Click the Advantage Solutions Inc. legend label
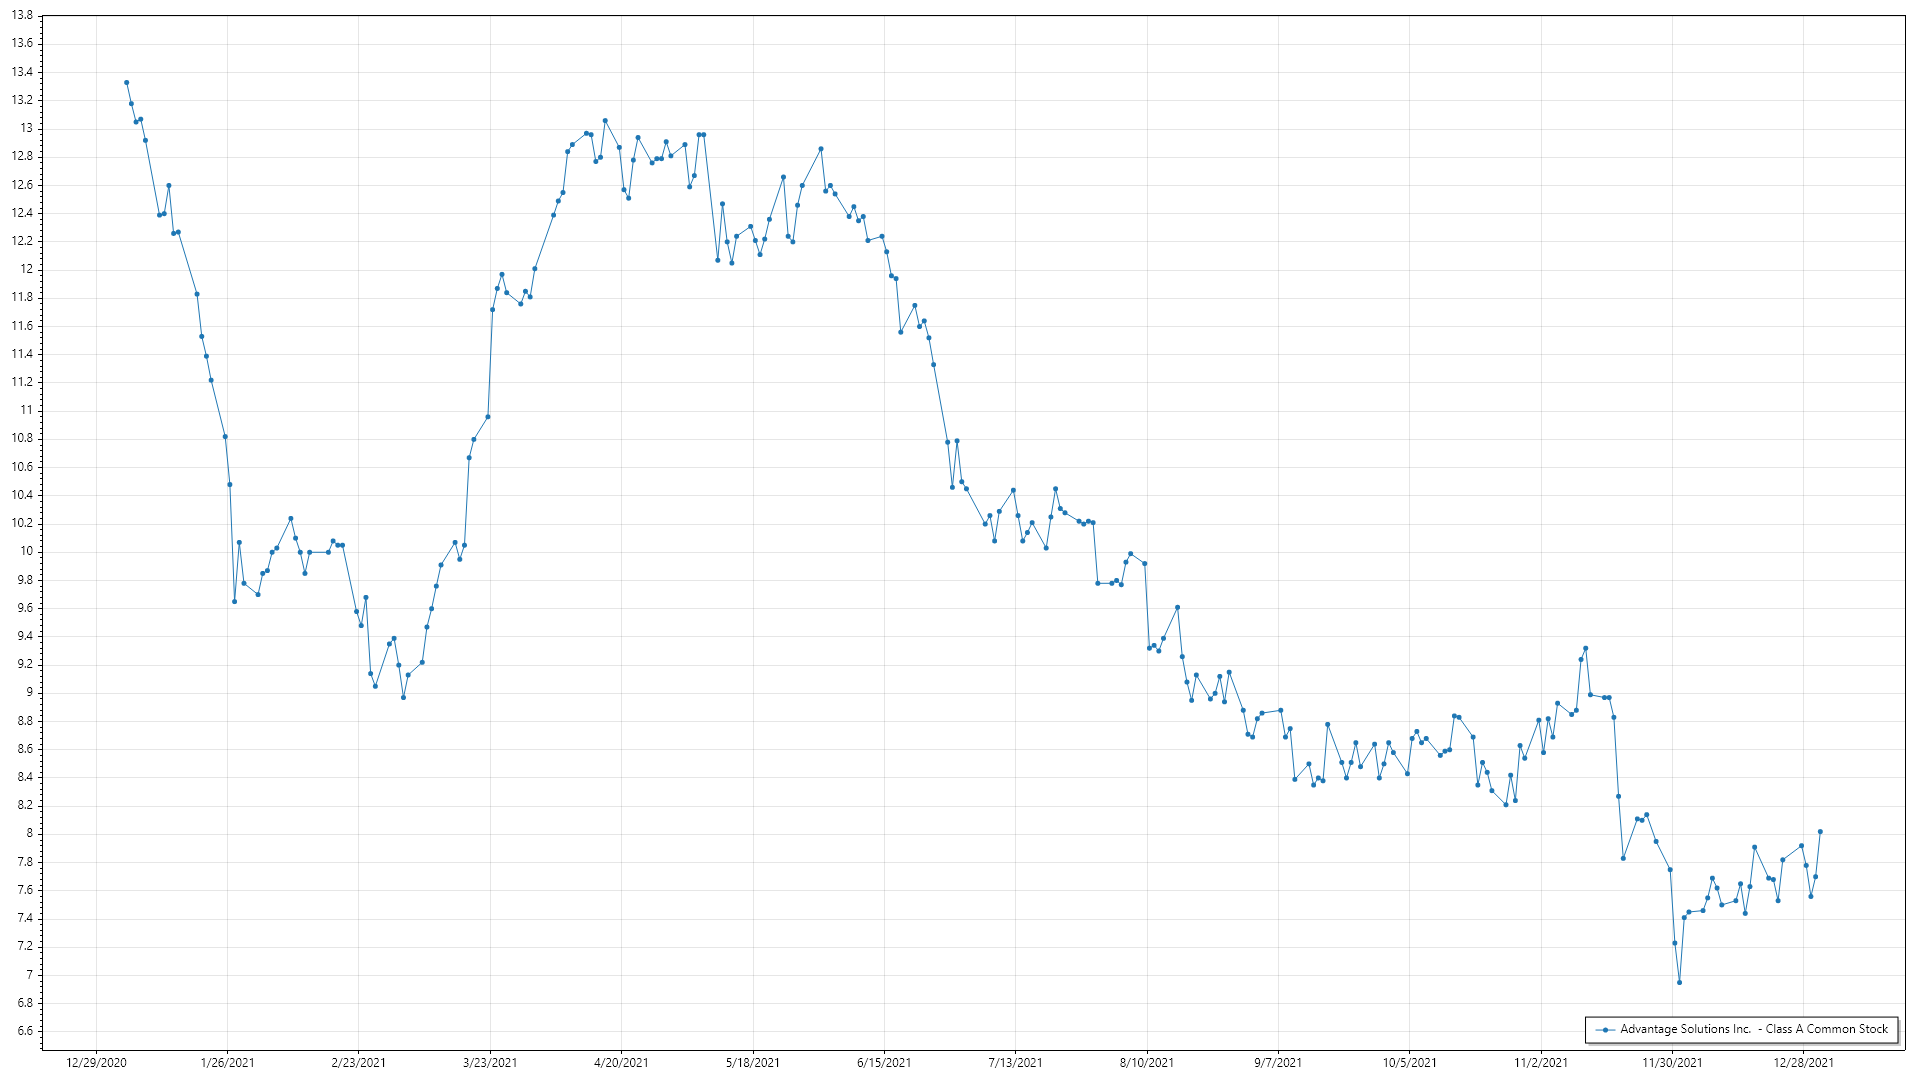The width and height of the screenshot is (1920, 1080). pyautogui.click(x=1753, y=1029)
